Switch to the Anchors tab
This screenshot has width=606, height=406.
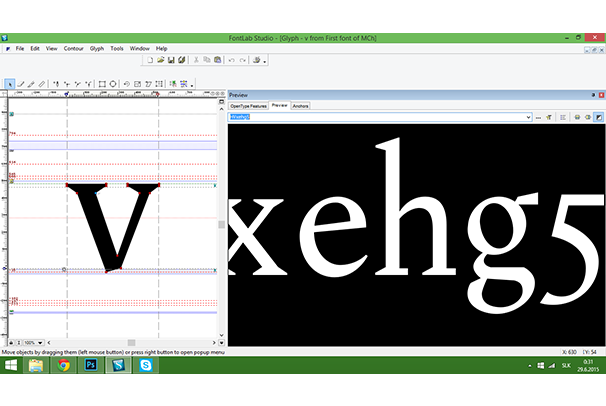pyautogui.click(x=300, y=105)
